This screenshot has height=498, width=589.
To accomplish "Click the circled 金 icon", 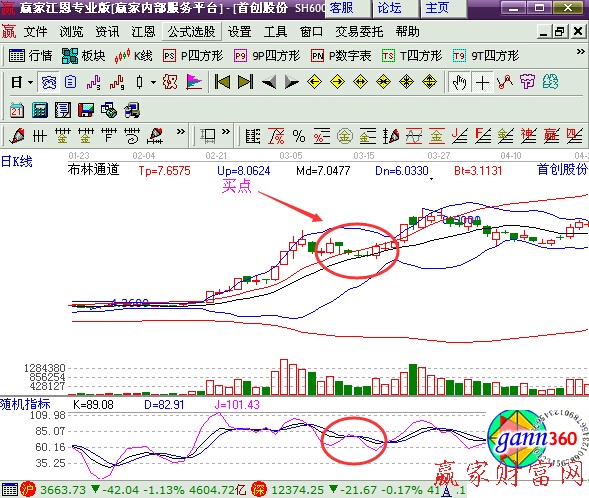I will (345, 136).
